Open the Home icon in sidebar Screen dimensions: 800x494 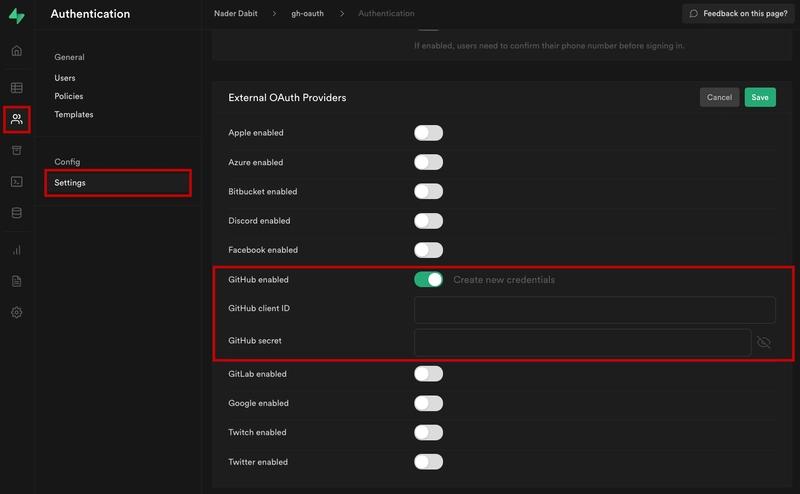pos(17,51)
